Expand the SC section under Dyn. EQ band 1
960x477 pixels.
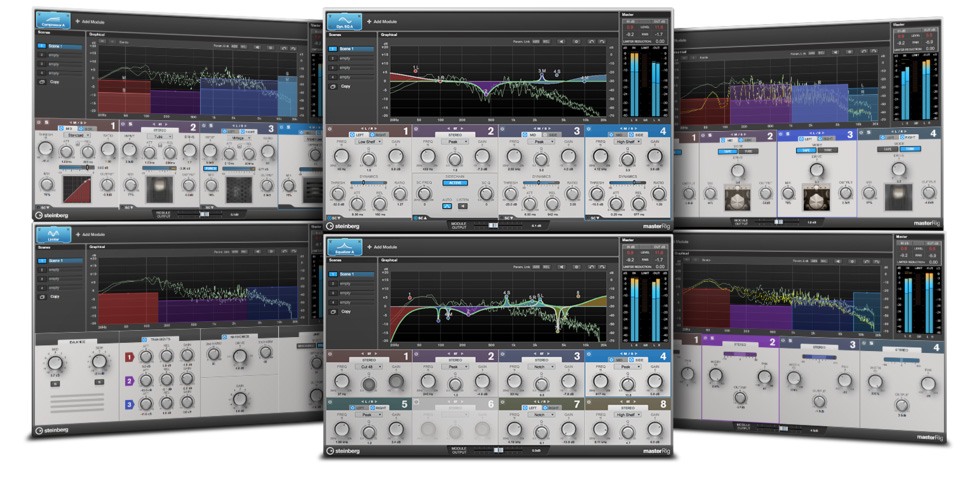(334, 217)
